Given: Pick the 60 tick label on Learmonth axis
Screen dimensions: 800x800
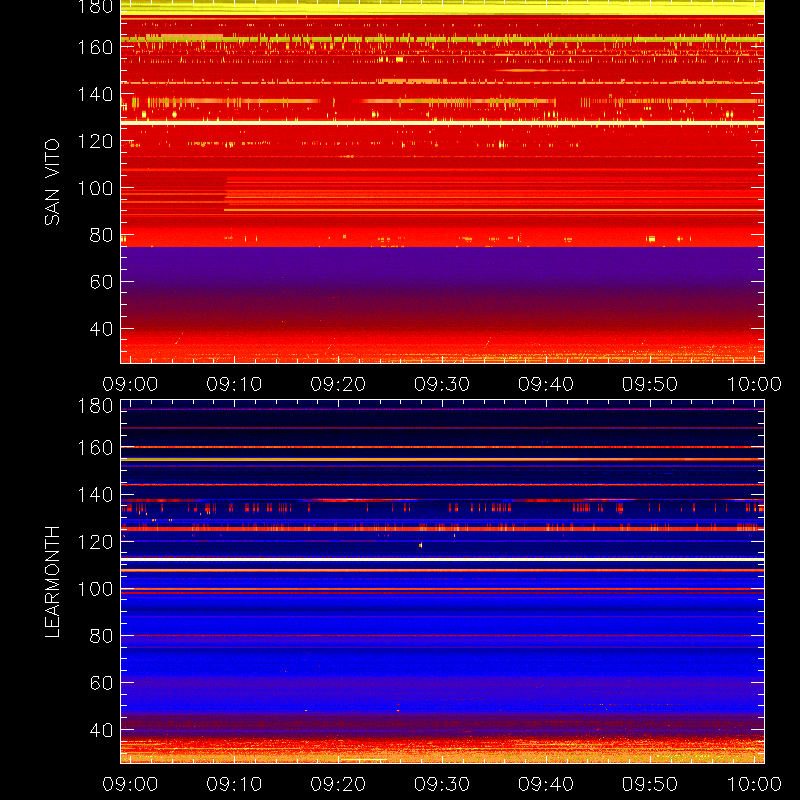Looking at the screenshot, I should click(x=101, y=683).
